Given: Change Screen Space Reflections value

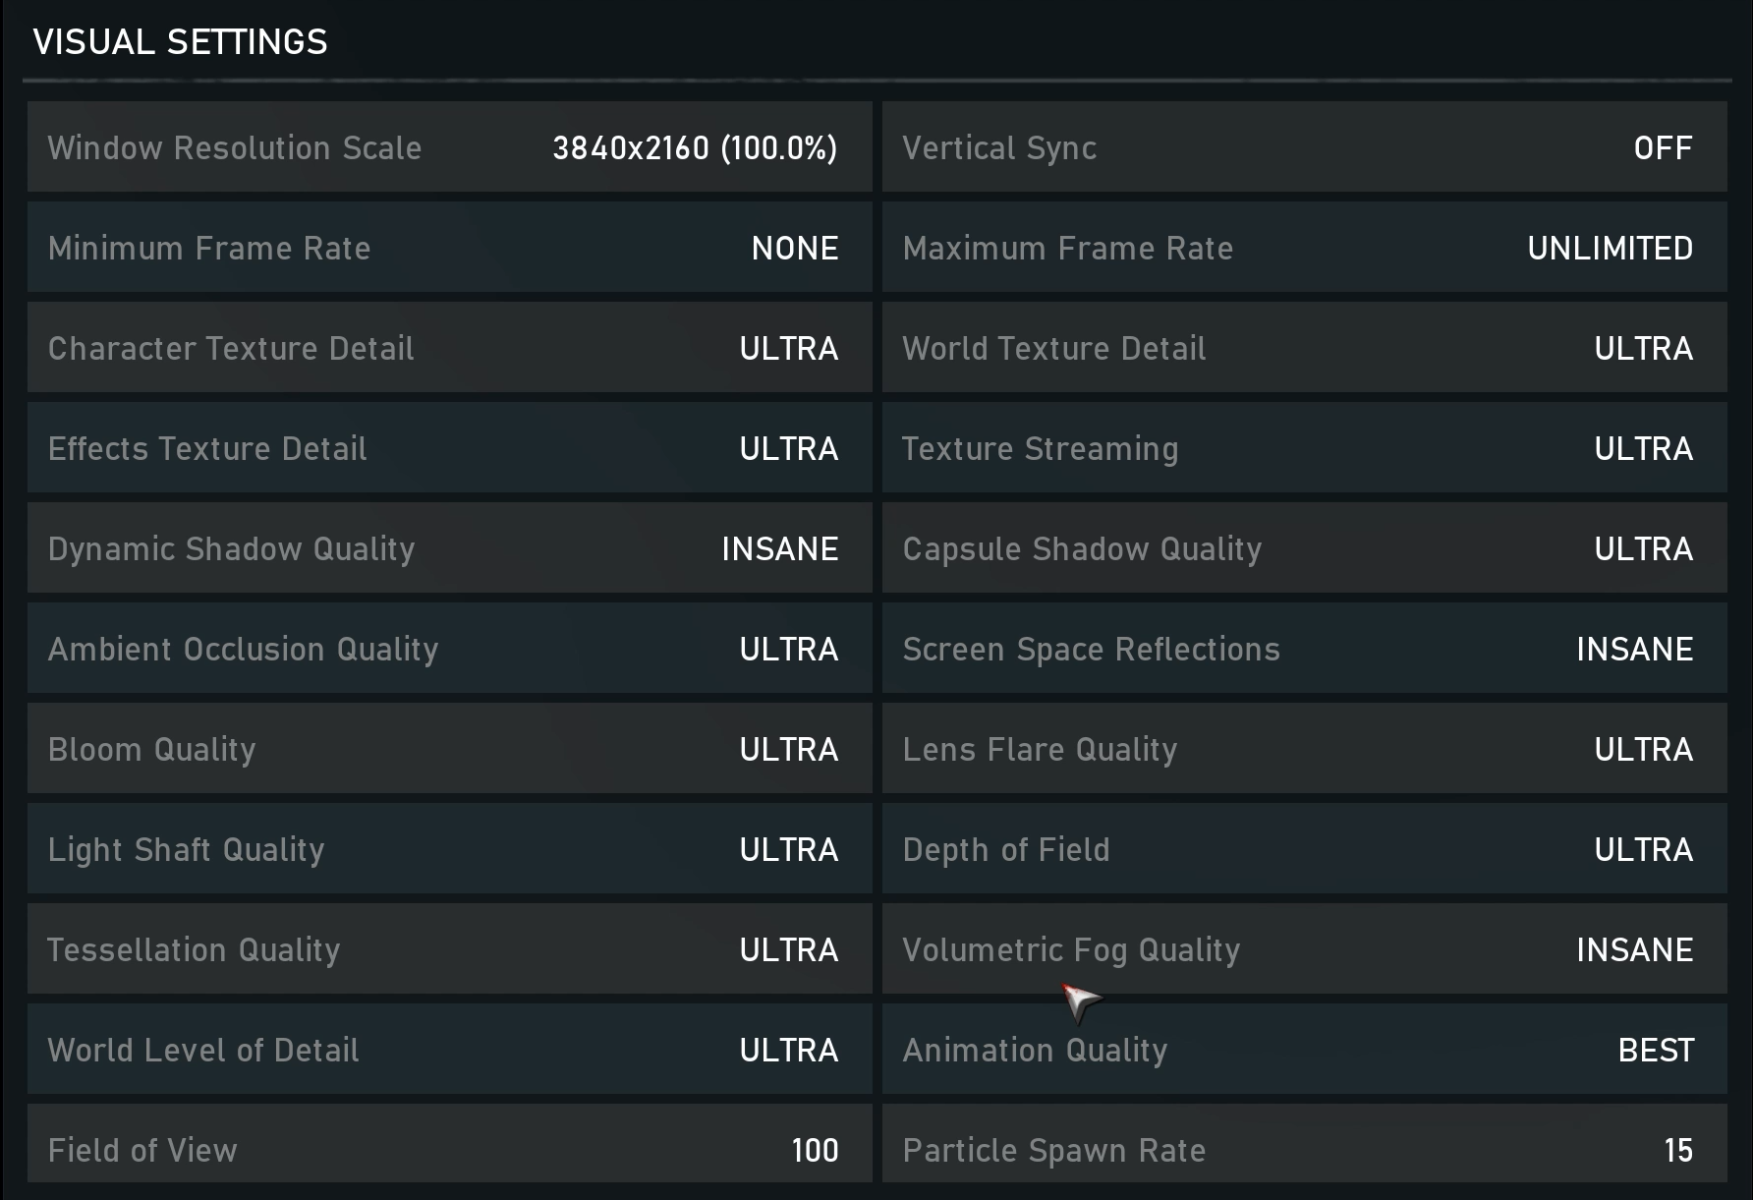Looking at the screenshot, I should [x=1304, y=648].
